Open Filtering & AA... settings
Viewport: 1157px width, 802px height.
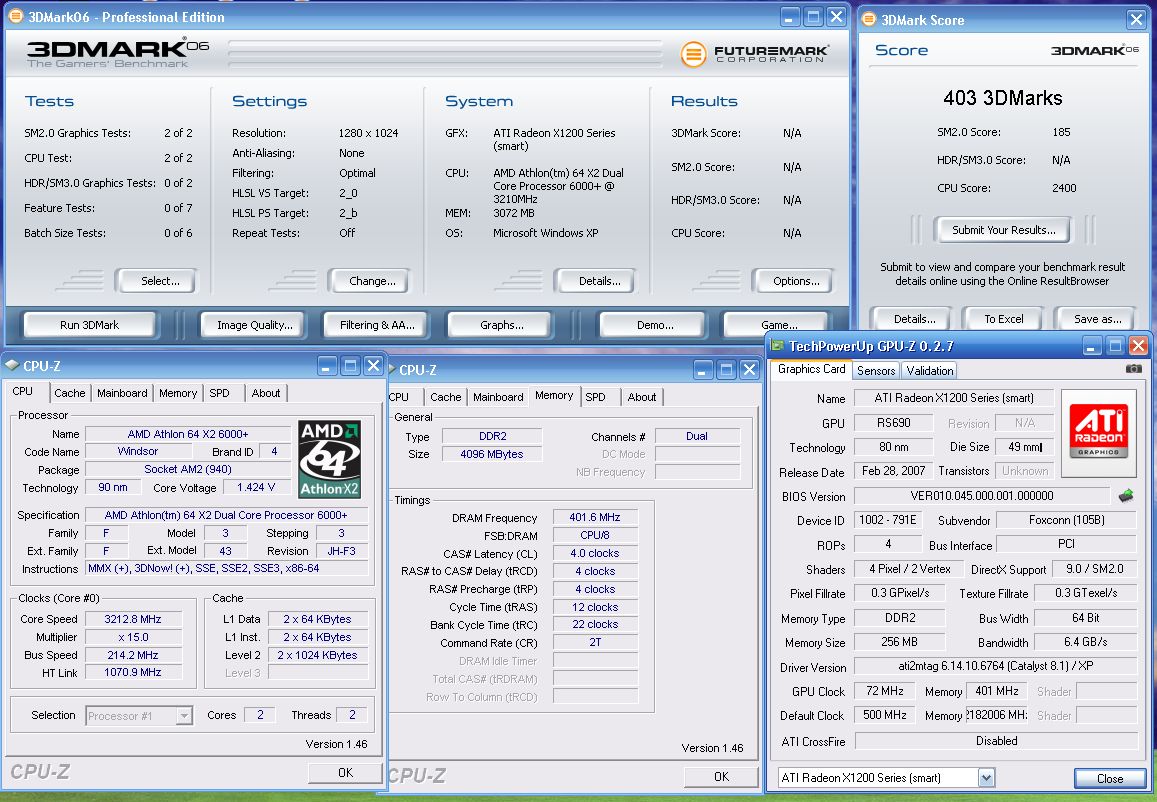tap(377, 325)
